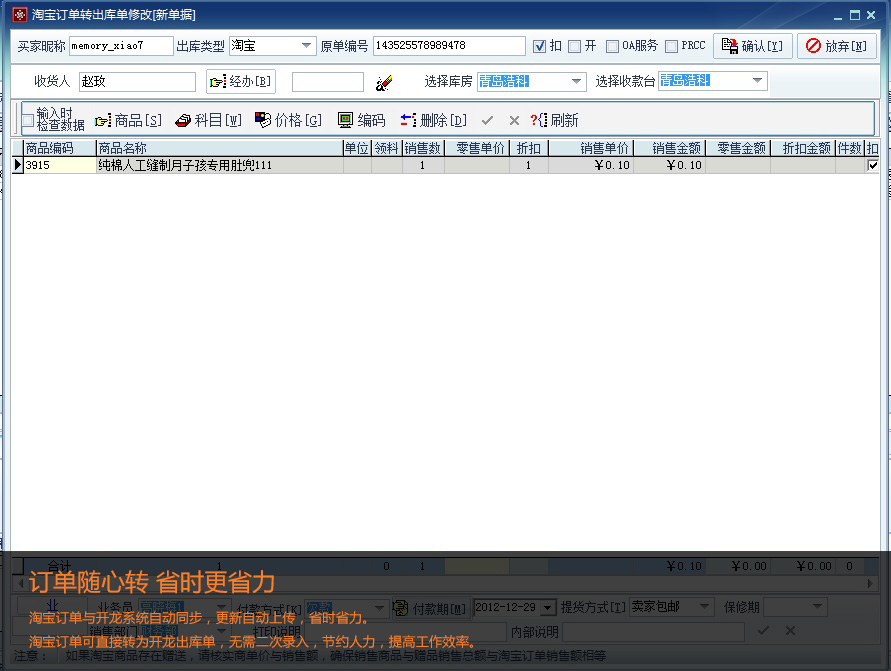Close the 淘宝订单转出库单修改 window
Screen dimensions: 891x671
(x=871, y=15)
